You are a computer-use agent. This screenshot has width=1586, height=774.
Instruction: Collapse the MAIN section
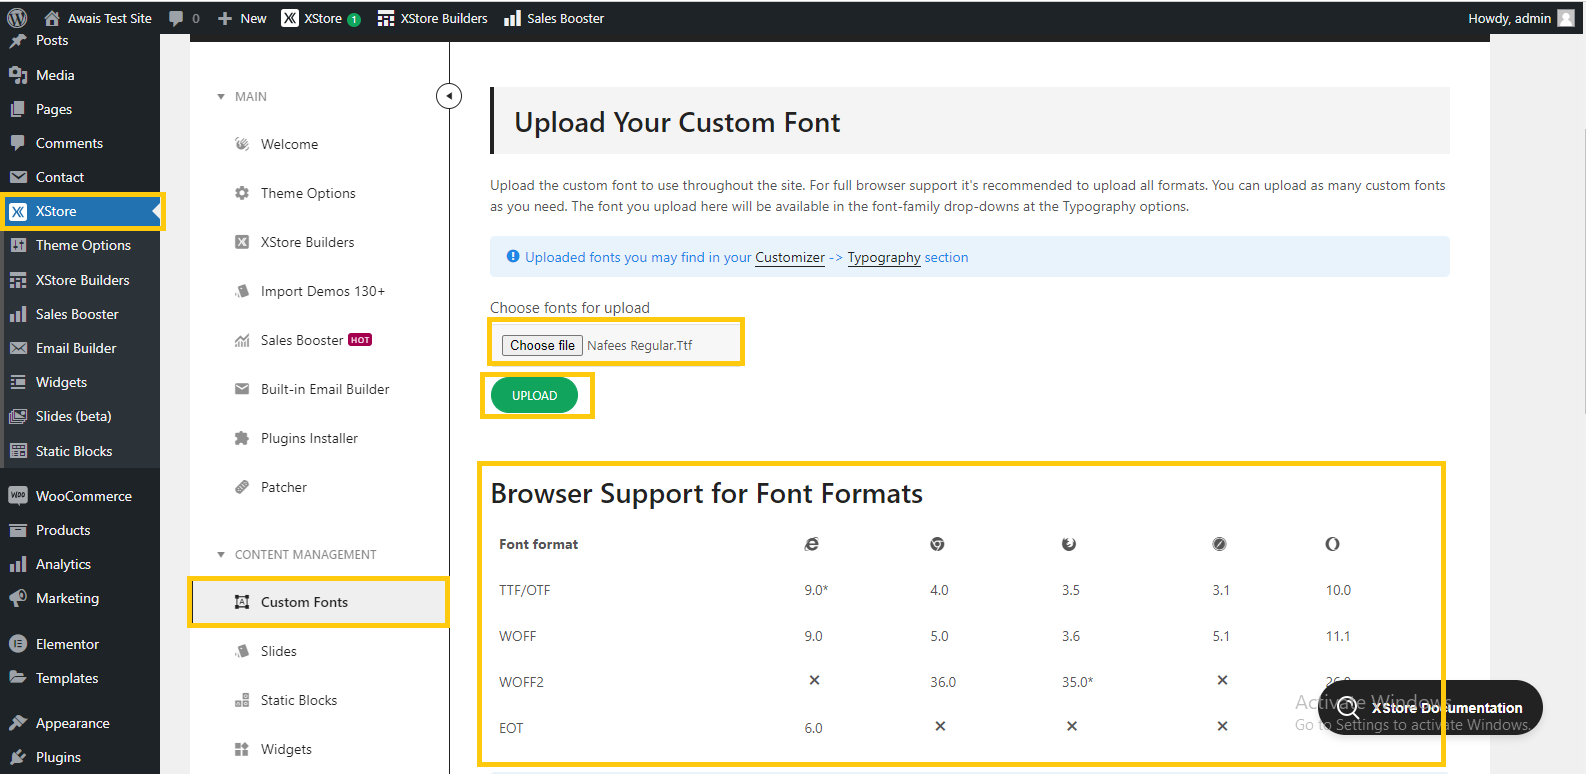click(x=221, y=97)
